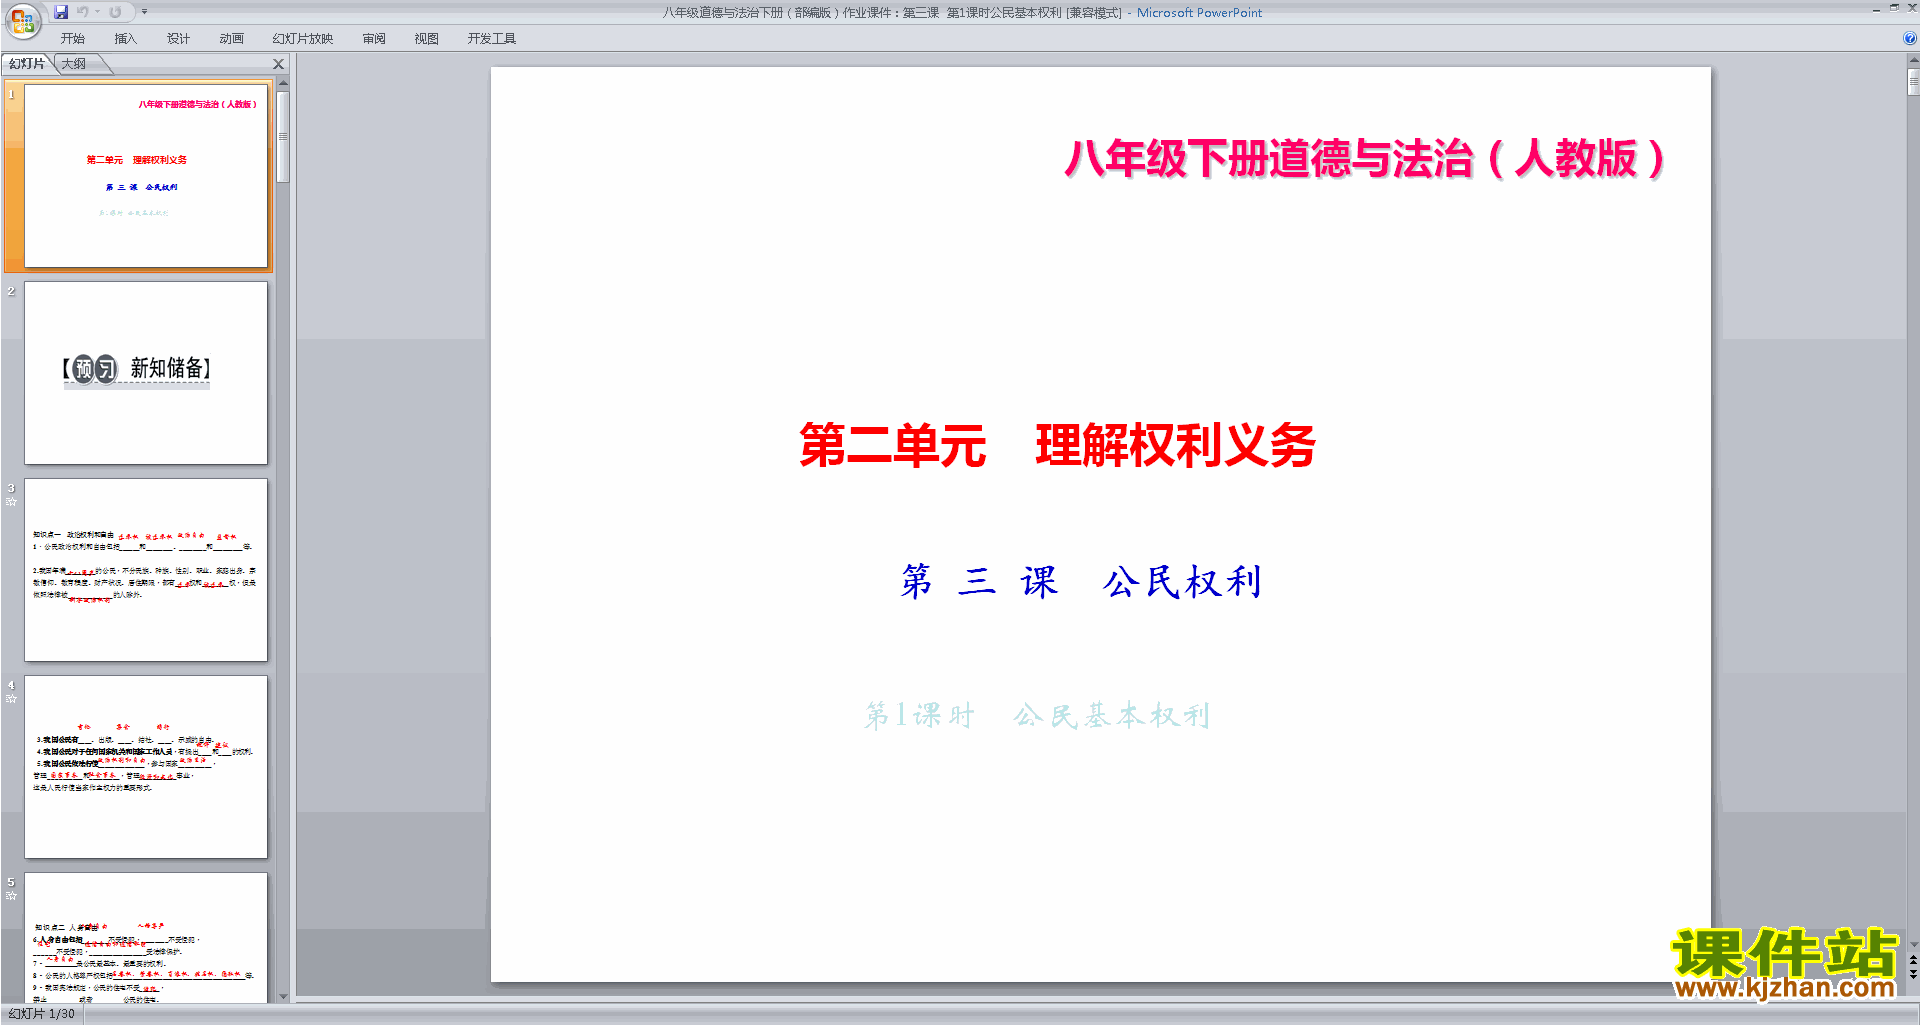
Task: Click animation star icon beside slide 4
Action: 11,699
